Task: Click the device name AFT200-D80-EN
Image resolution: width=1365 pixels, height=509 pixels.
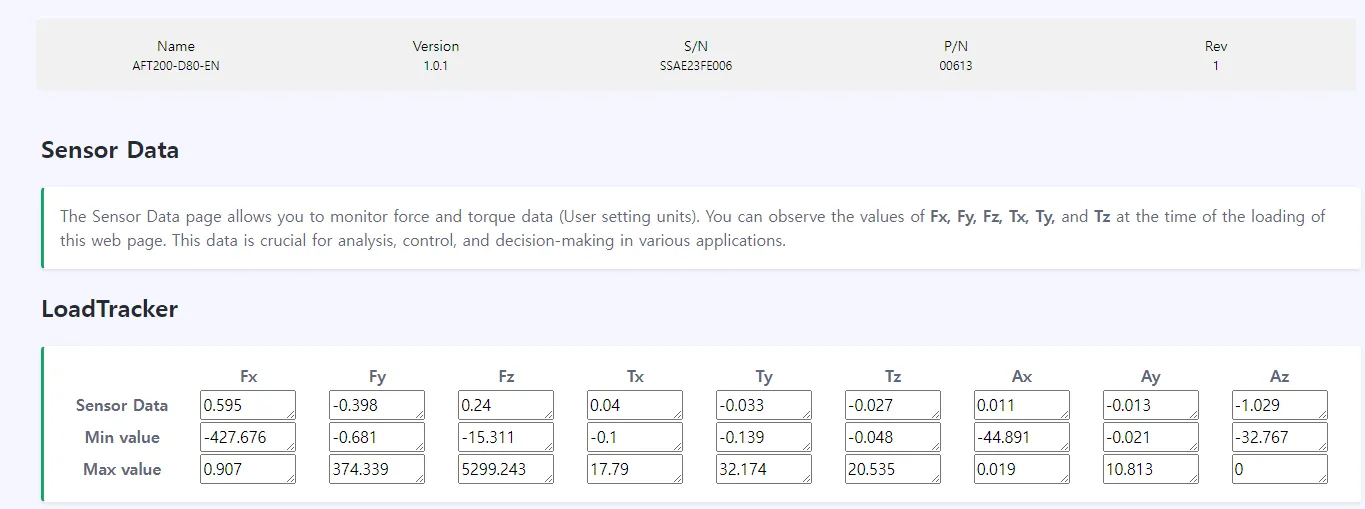Action: pyautogui.click(x=176, y=66)
